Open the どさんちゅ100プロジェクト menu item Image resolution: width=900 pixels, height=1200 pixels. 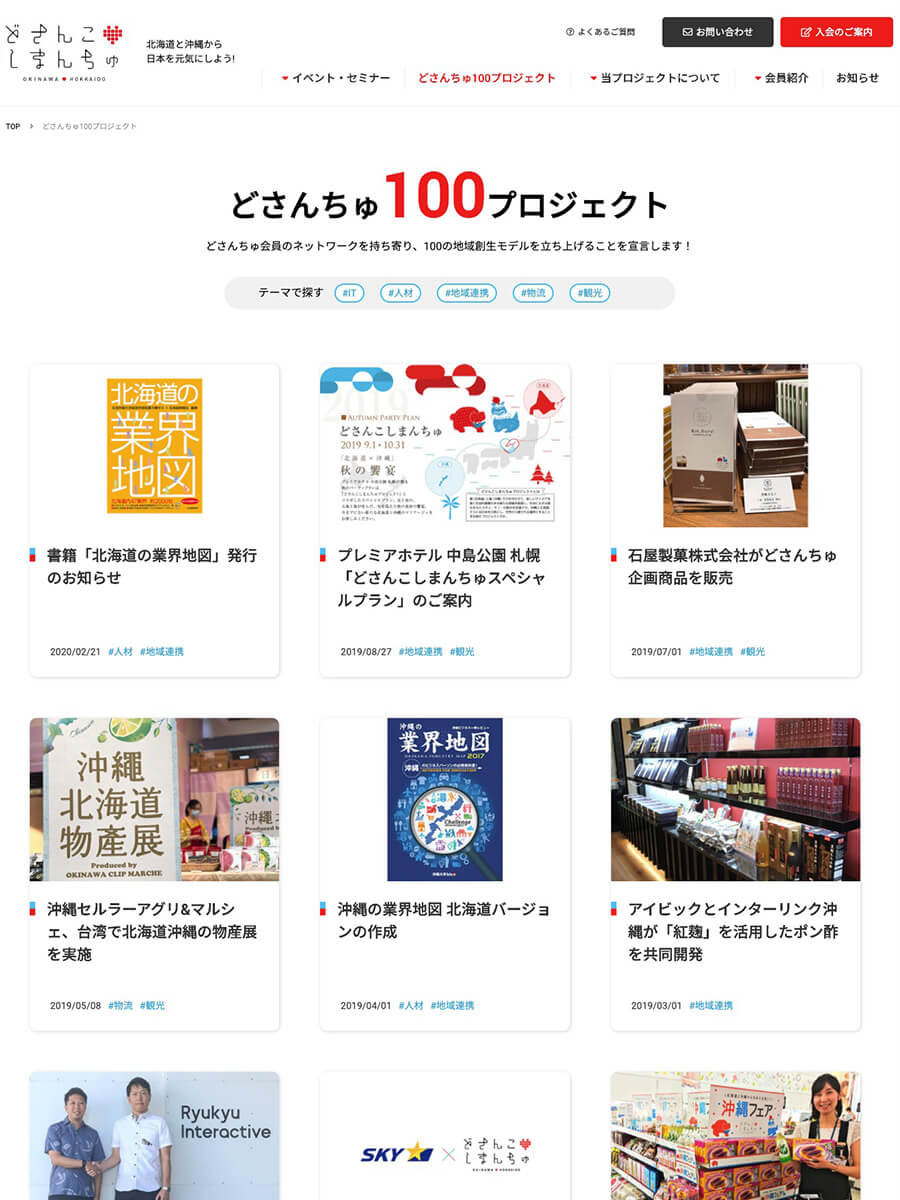coord(487,78)
